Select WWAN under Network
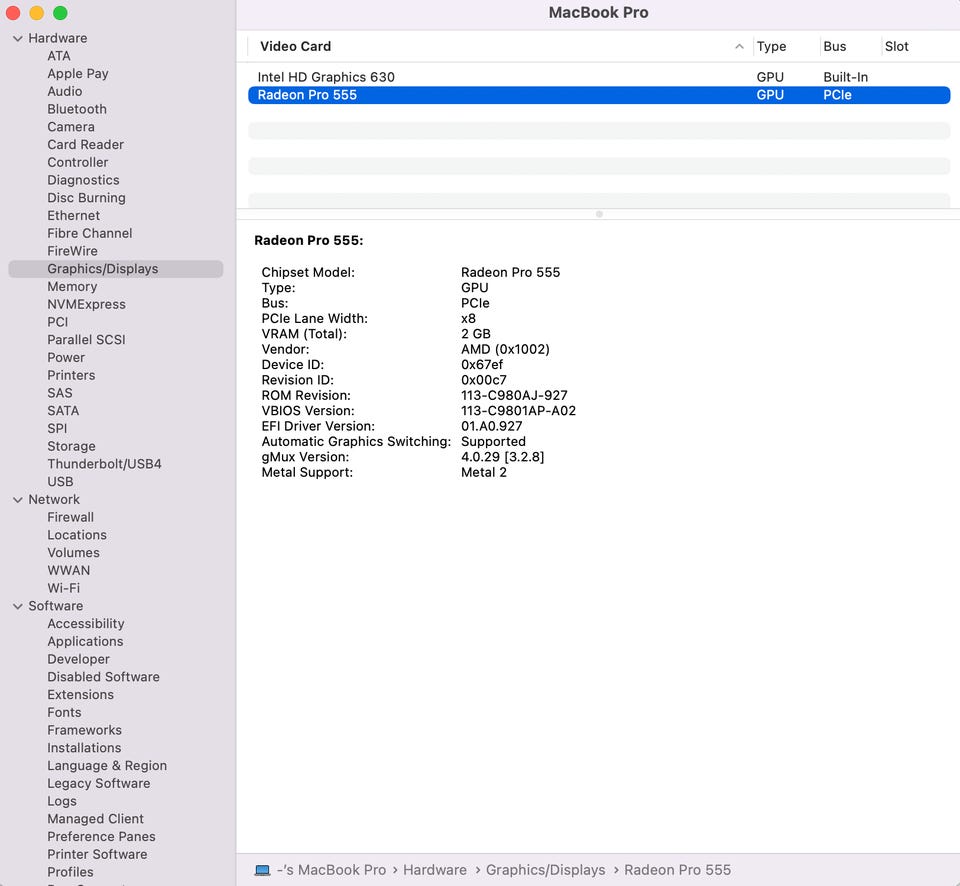960x886 pixels. tap(69, 571)
